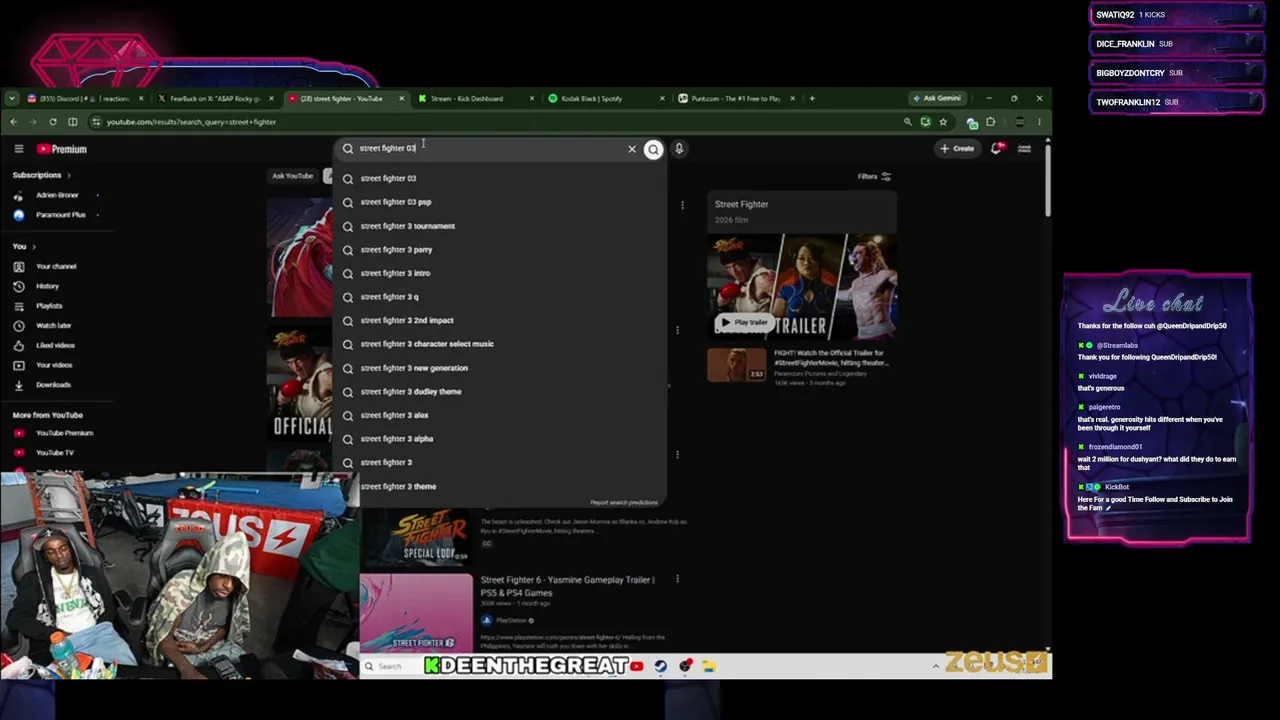Play the Street Fighter 2026 film trailer
The width and height of the screenshot is (1280, 720).
pyautogui.click(x=746, y=323)
